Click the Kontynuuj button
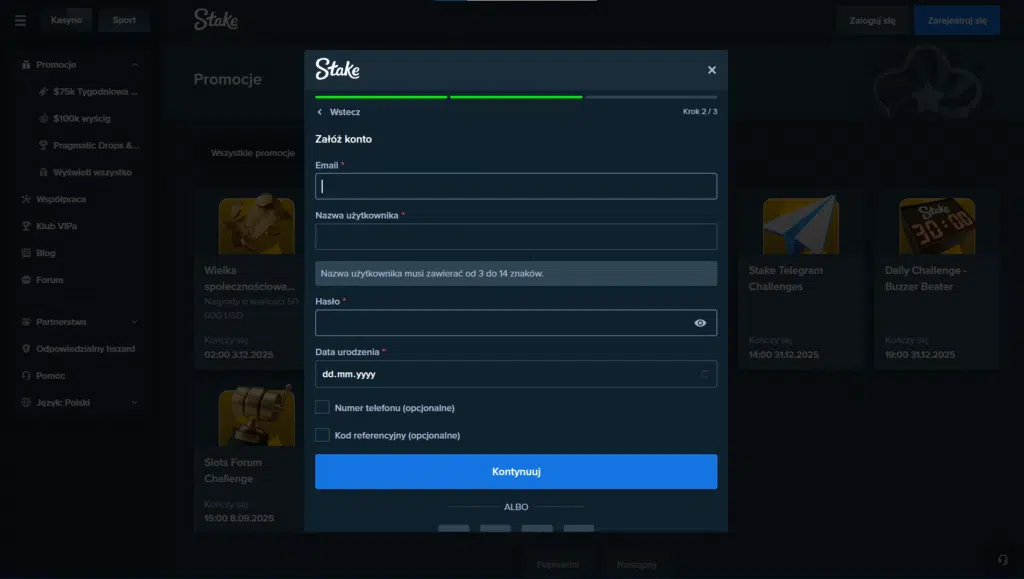The height and width of the screenshot is (579, 1024). coord(516,471)
